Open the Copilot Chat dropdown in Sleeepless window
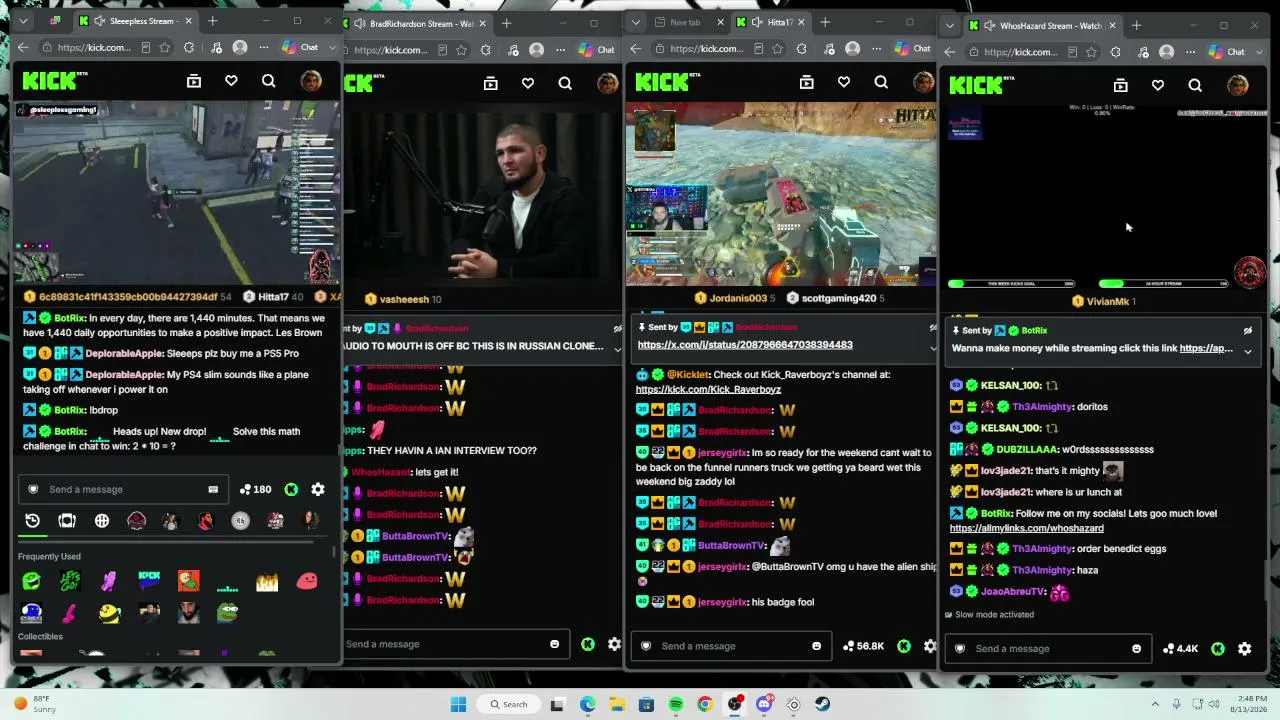The width and height of the screenshot is (1280, 720). [333, 47]
